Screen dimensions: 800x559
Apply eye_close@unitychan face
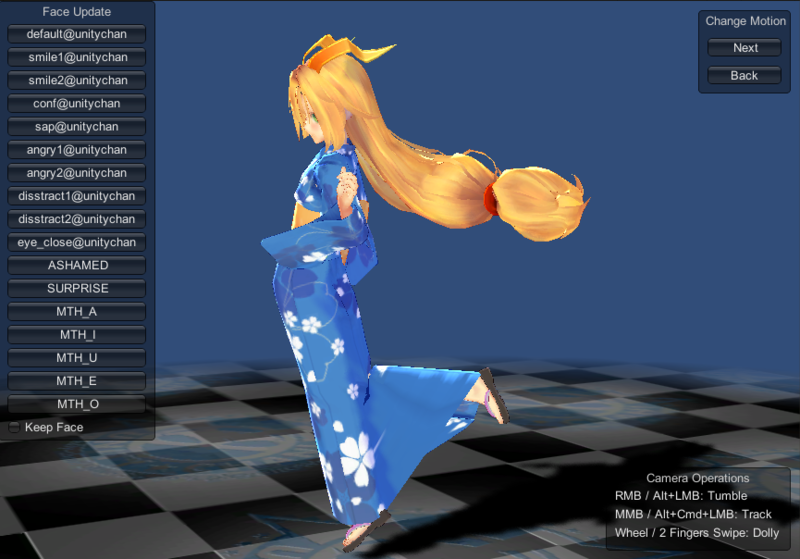pos(77,242)
